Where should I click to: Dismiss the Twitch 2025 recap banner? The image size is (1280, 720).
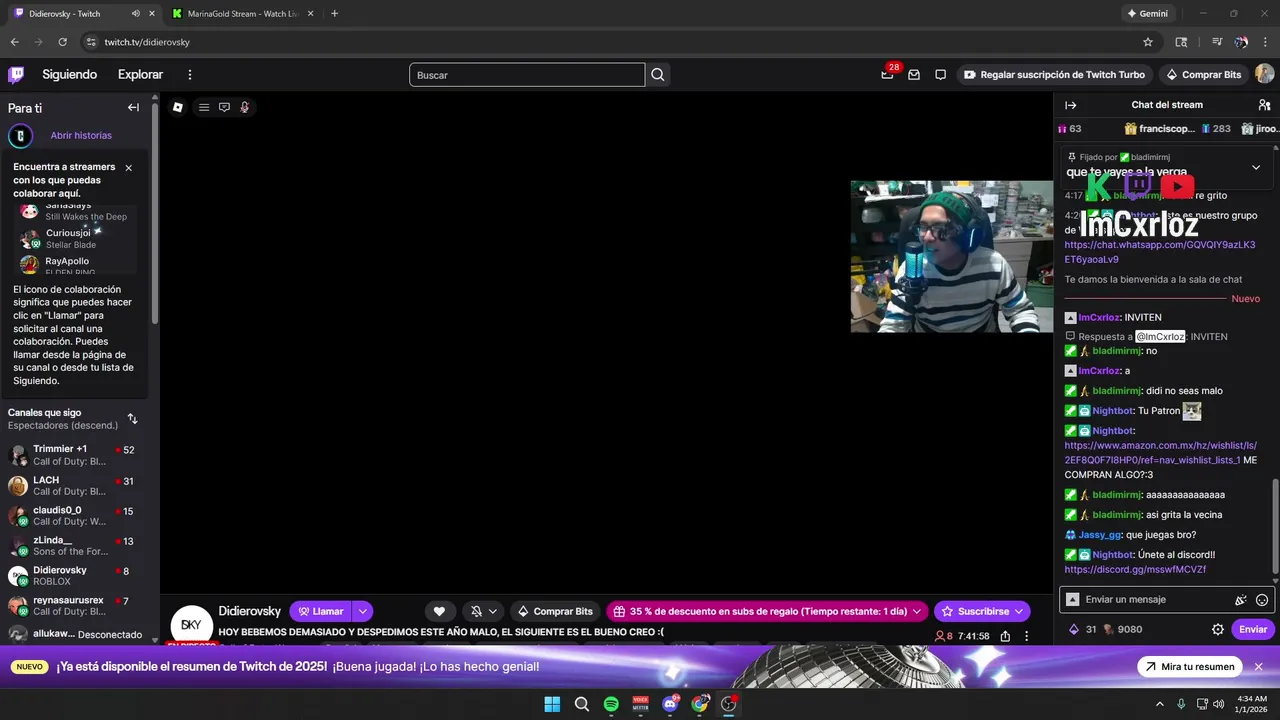(1259, 667)
